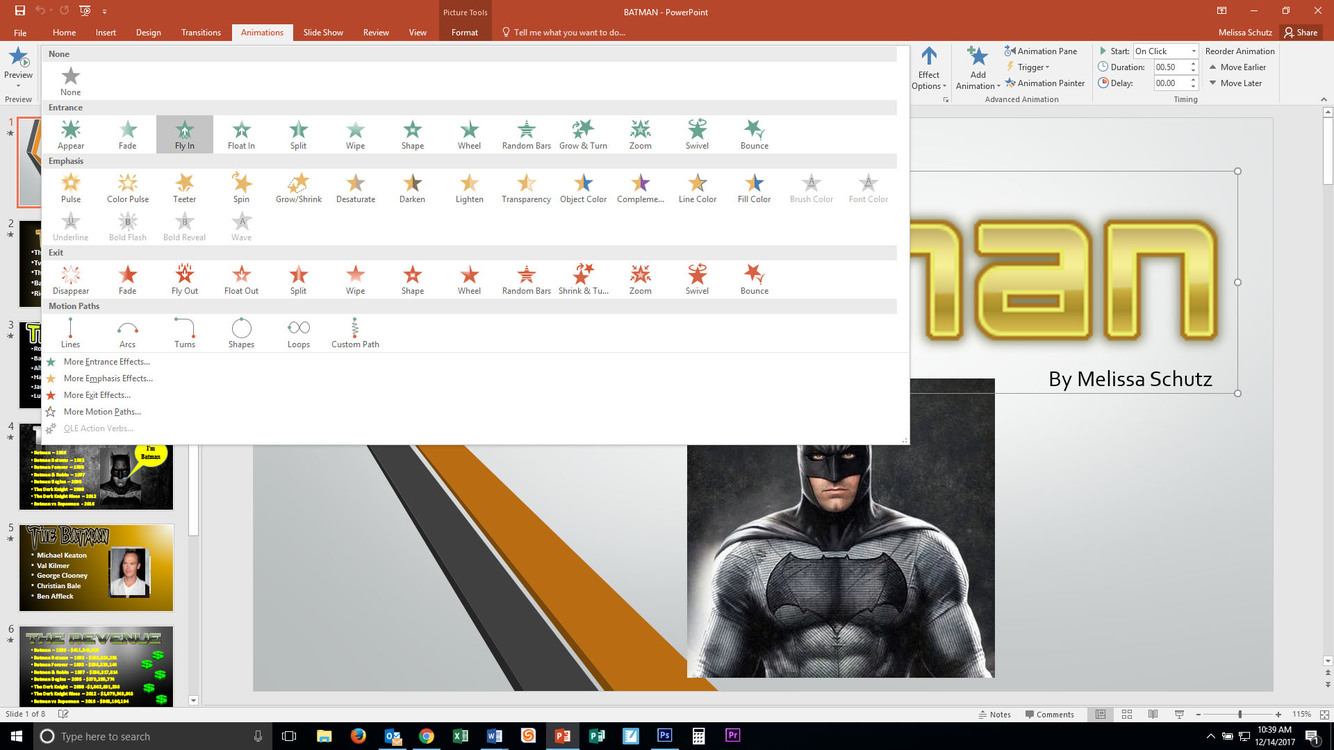The image size is (1334, 750).
Task: Switch to the Transitions tab
Action: [201, 32]
